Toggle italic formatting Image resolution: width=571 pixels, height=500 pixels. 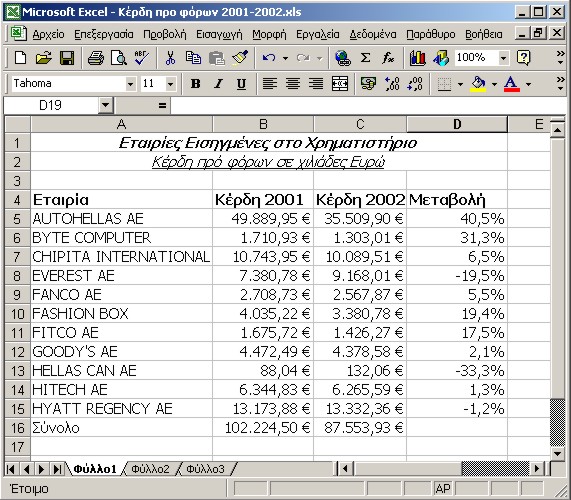coord(218,84)
